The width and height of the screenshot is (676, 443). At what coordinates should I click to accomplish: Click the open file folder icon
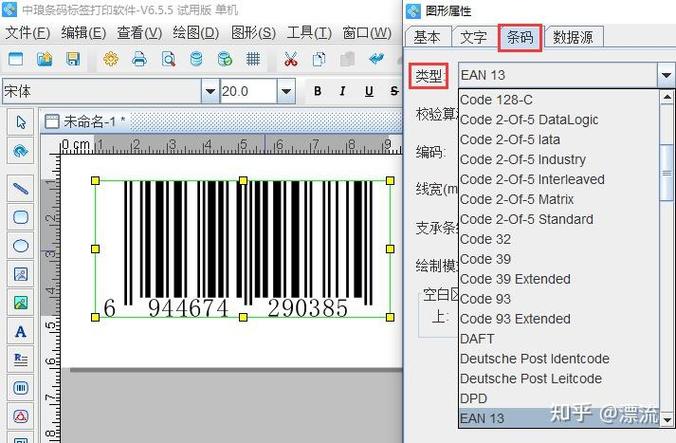(x=44, y=59)
